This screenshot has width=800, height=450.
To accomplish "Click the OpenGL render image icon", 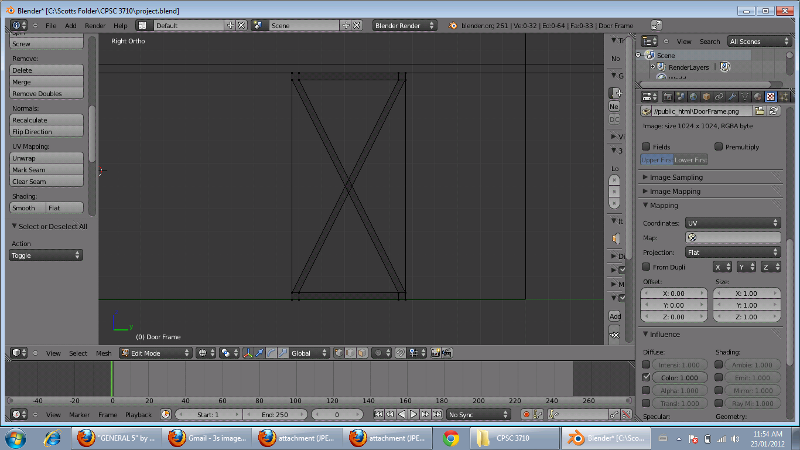I will [435, 353].
